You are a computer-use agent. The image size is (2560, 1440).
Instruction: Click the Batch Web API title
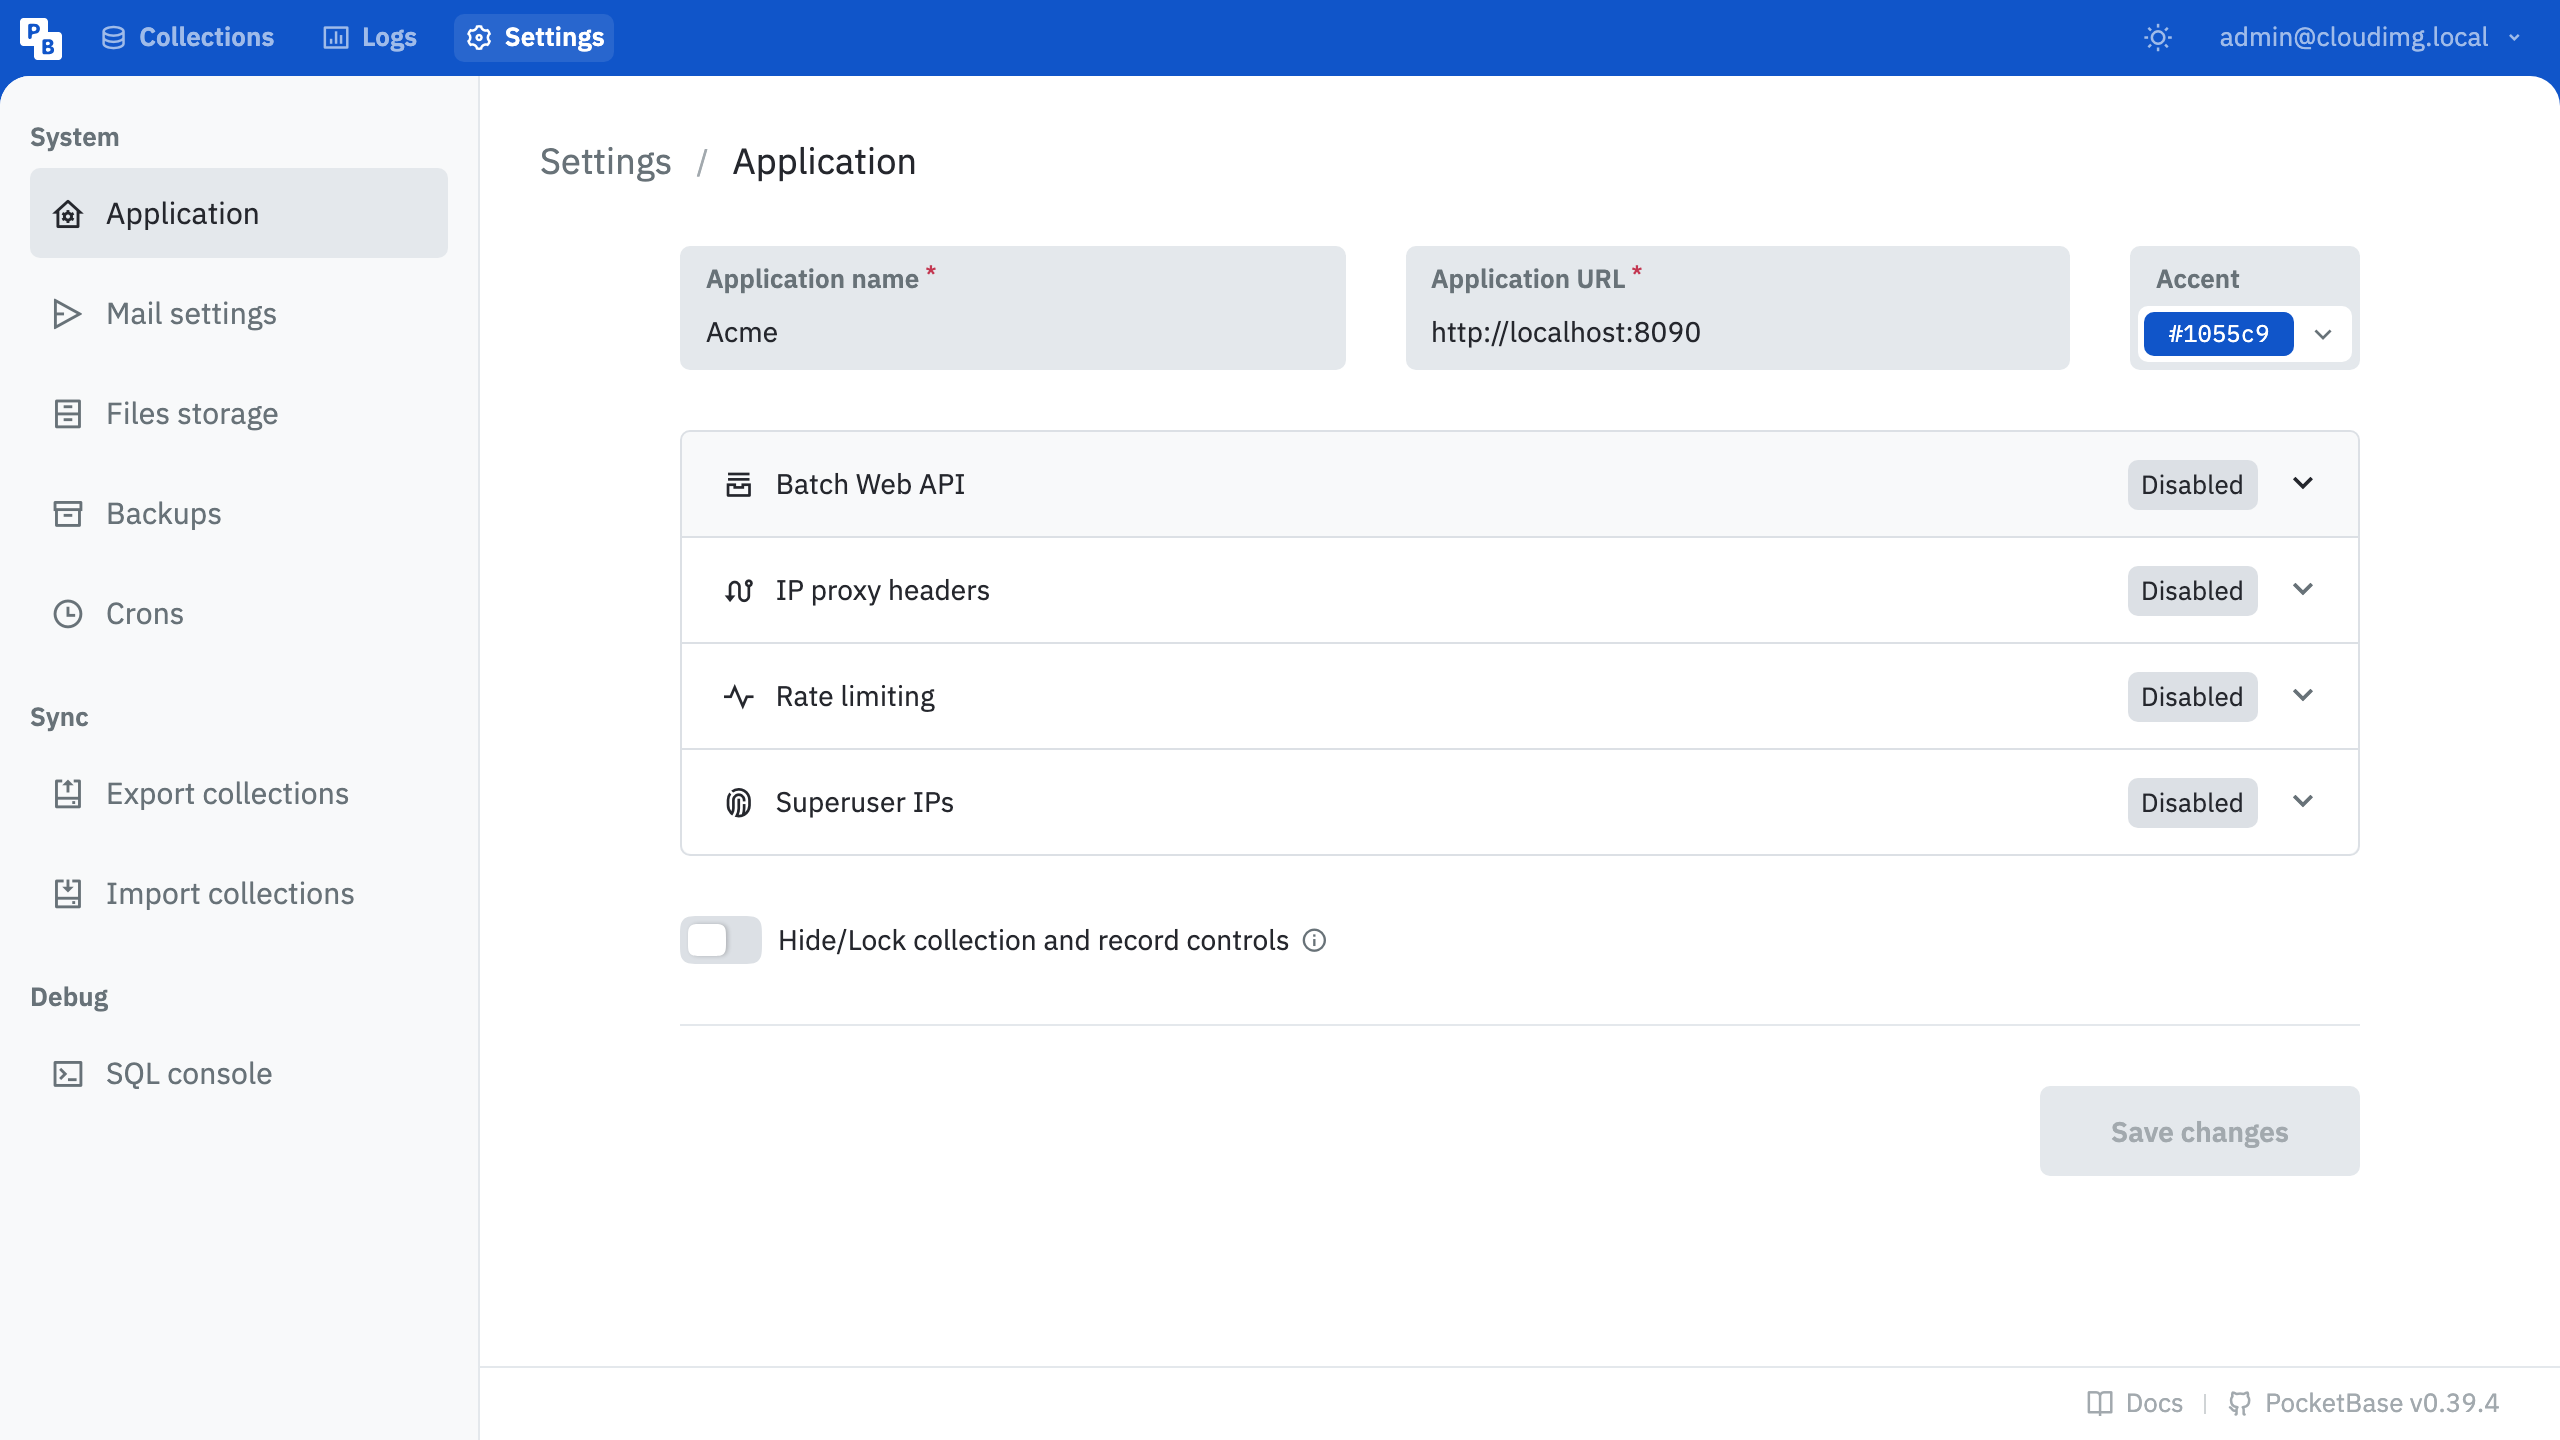[x=870, y=485]
